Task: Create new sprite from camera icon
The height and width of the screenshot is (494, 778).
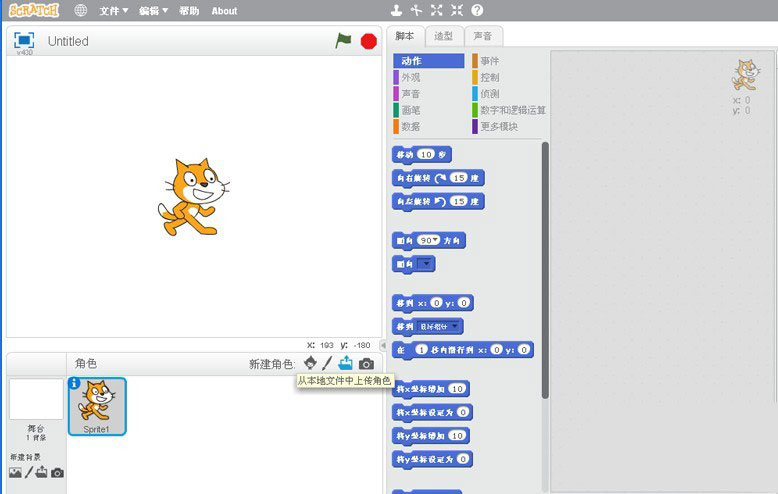Action: pos(366,364)
